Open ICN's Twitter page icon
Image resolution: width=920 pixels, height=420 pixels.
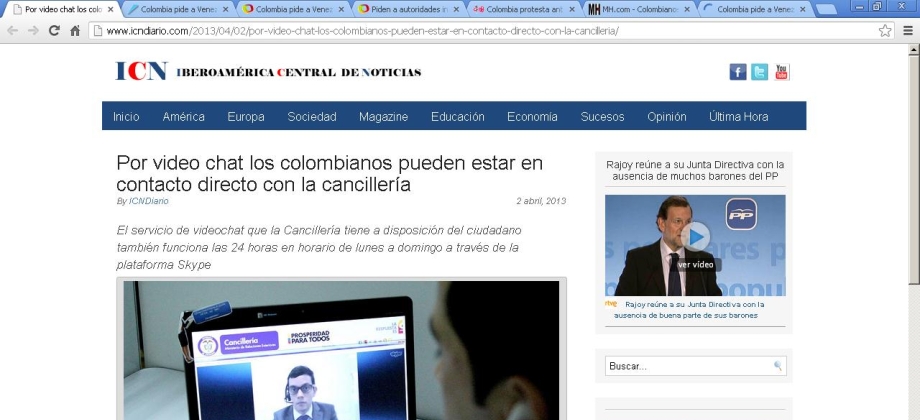(759, 72)
